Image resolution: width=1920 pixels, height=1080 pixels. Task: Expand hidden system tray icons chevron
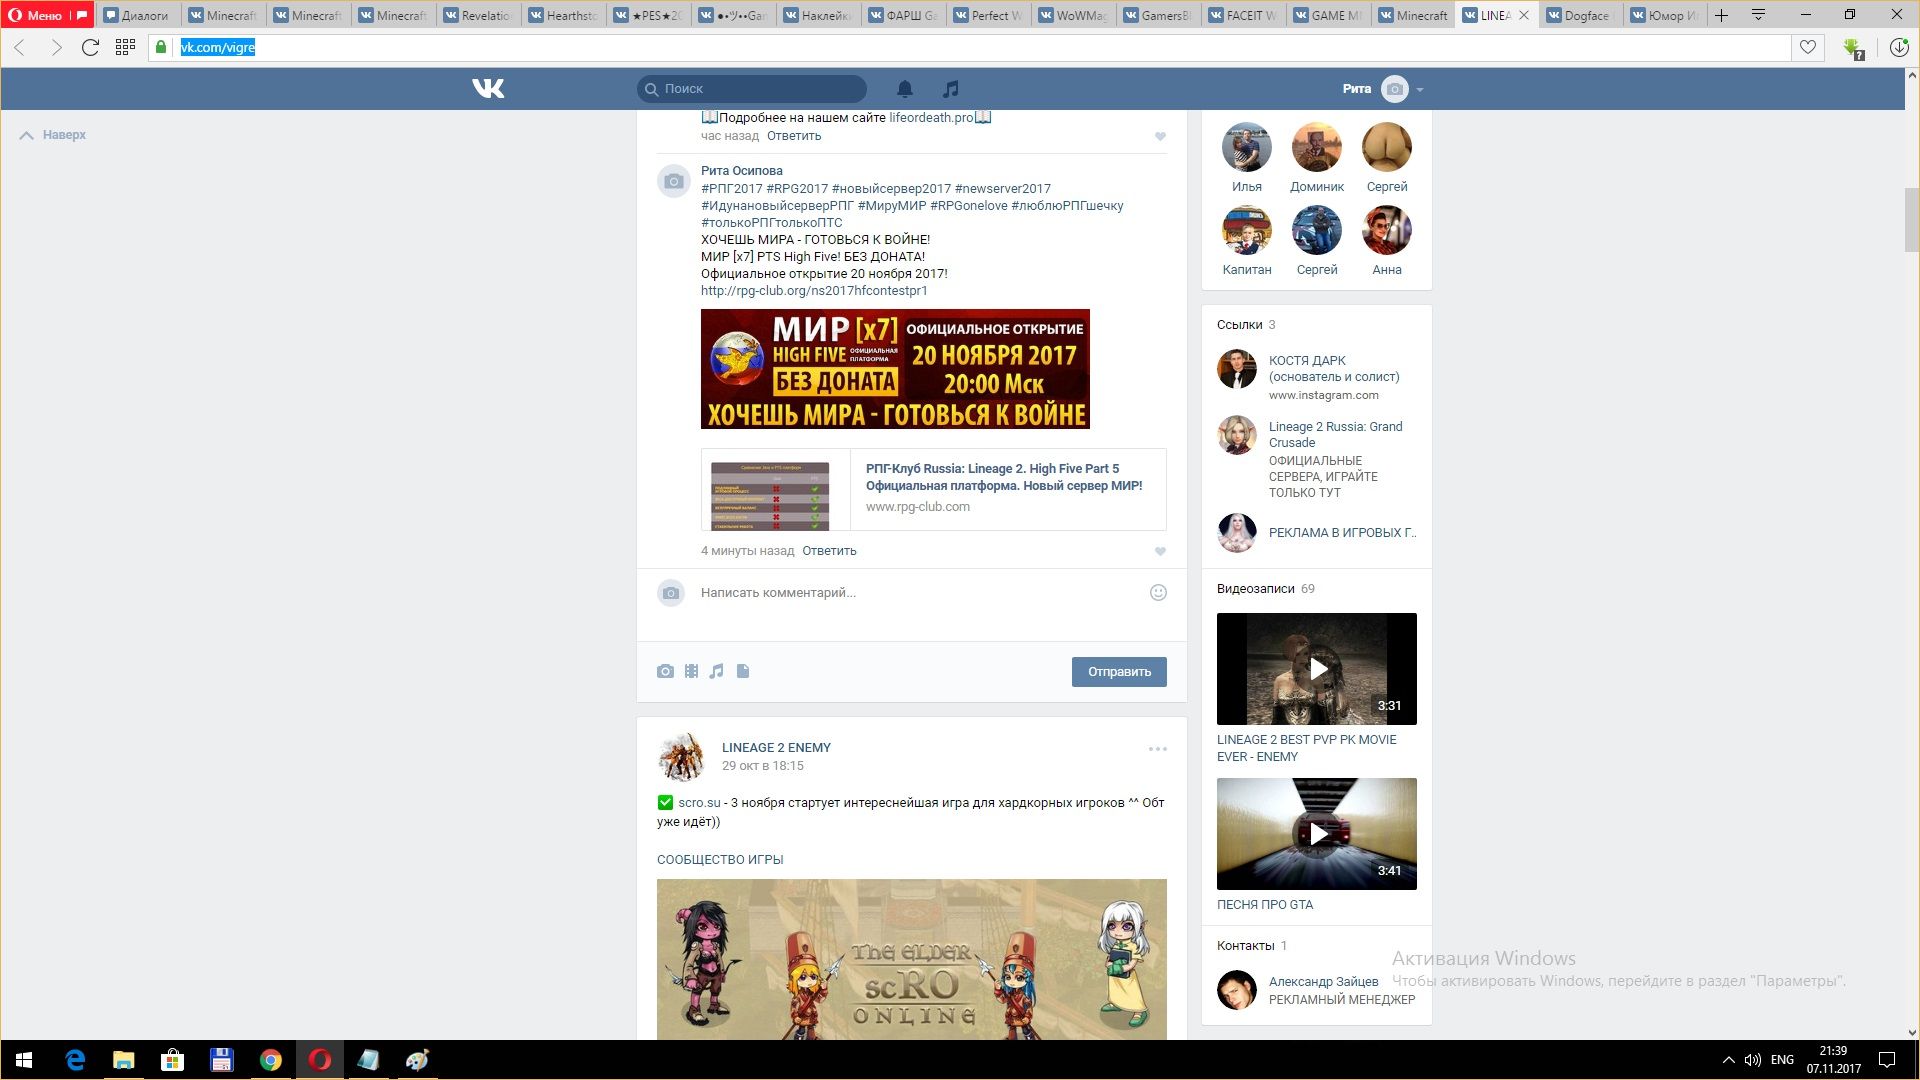pyautogui.click(x=1728, y=1060)
